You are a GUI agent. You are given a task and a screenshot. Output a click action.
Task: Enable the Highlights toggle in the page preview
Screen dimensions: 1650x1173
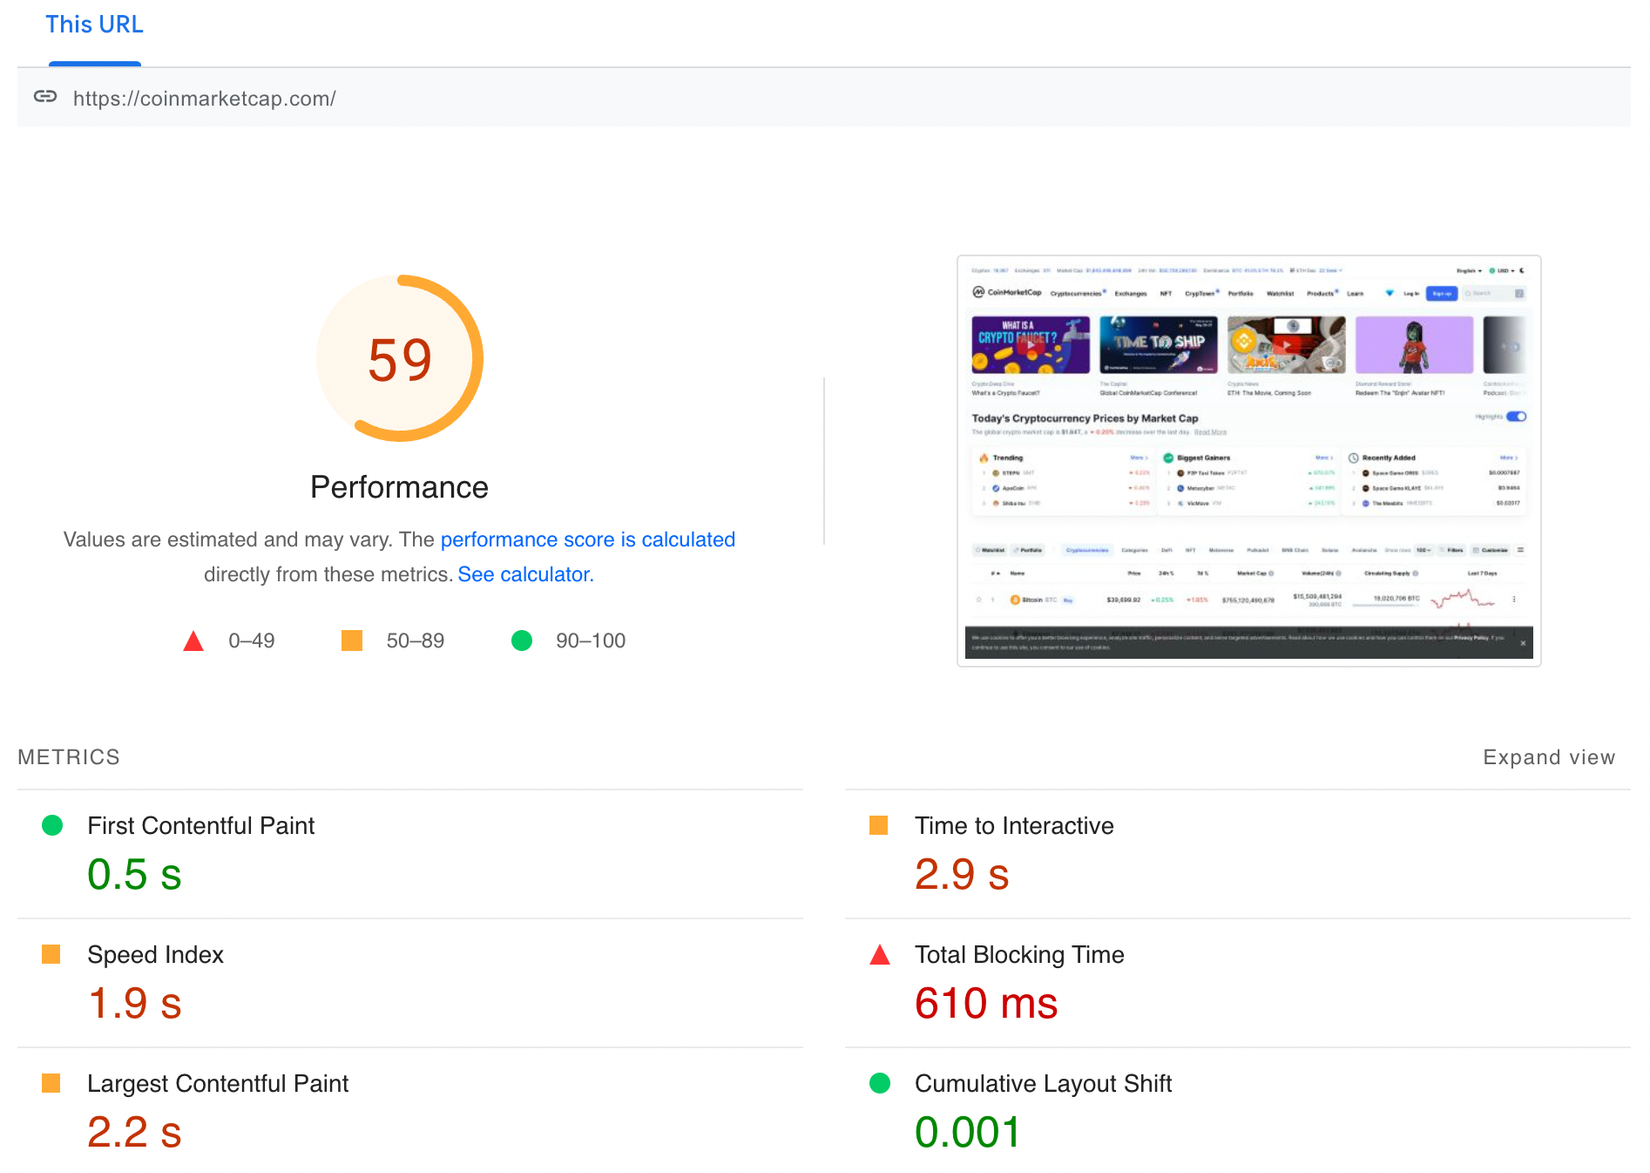tap(1517, 416)
